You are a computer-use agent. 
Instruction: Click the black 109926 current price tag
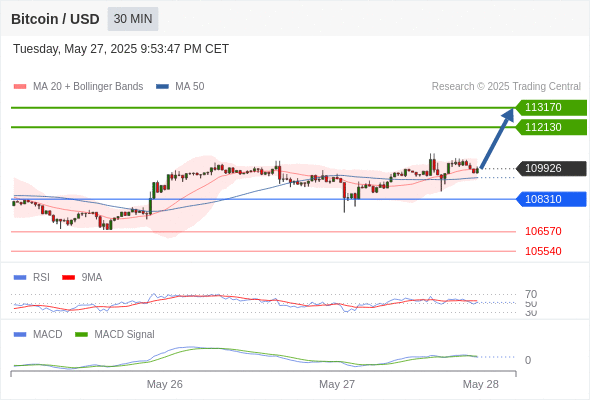(x=551, y=168)
